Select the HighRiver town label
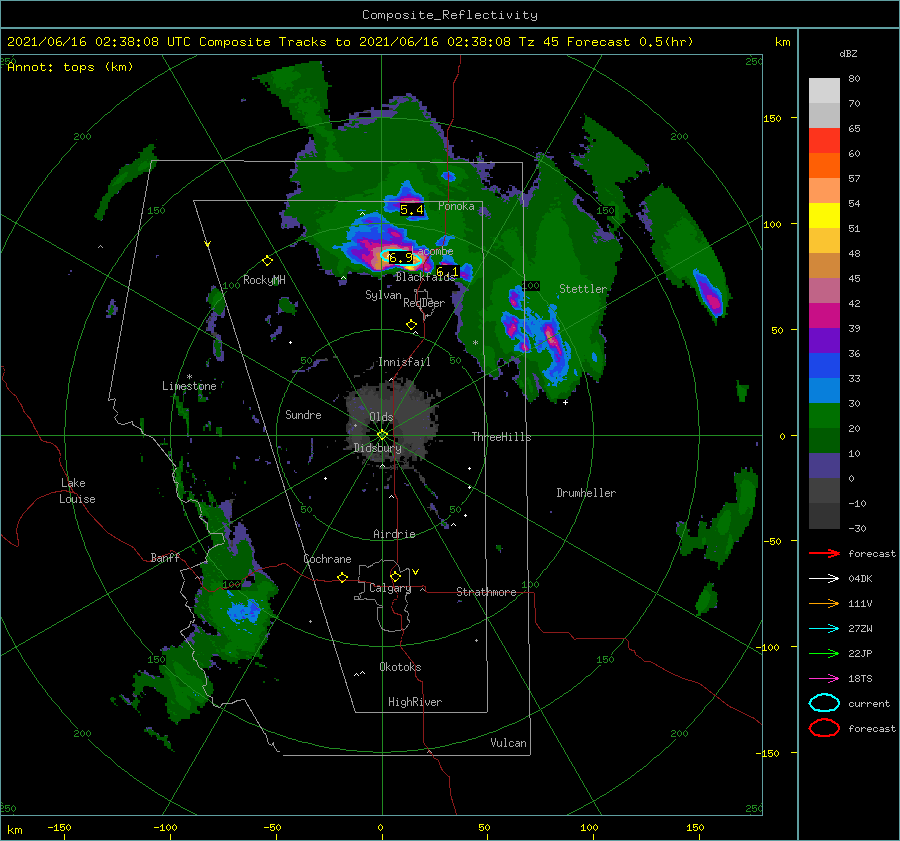The width and height of the screenshot is (900, 841). pyautogui.click(x=415, y=702)
